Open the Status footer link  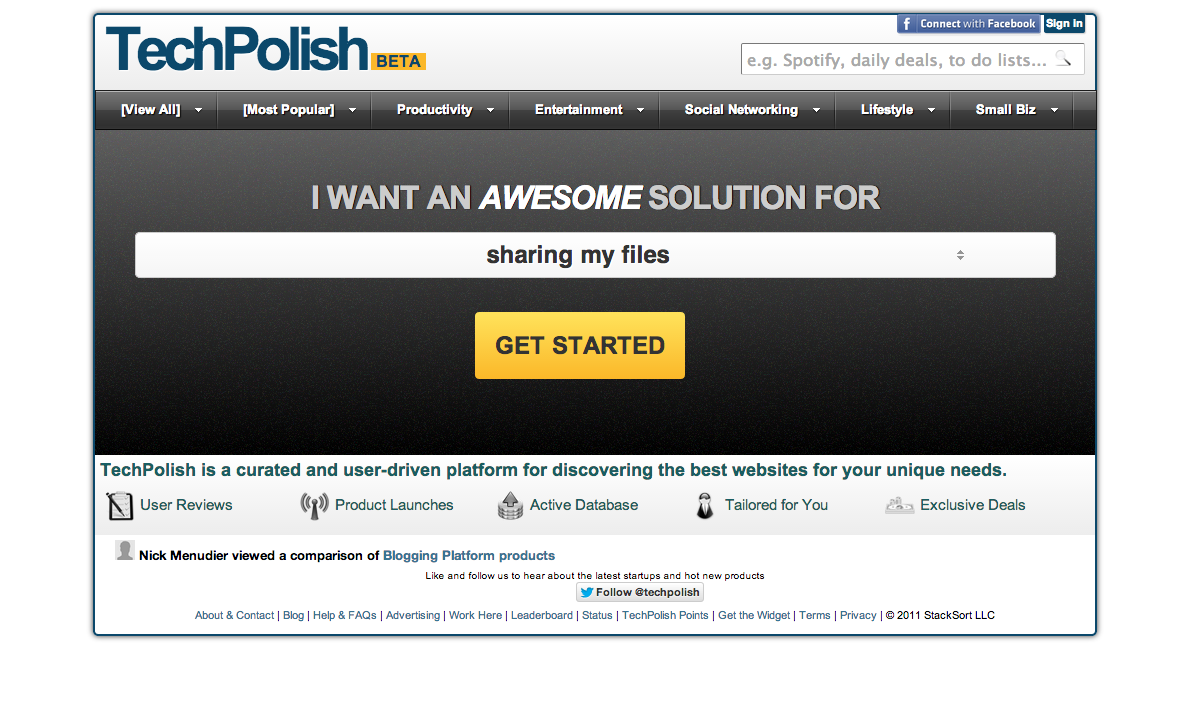[x=598, y=616]
